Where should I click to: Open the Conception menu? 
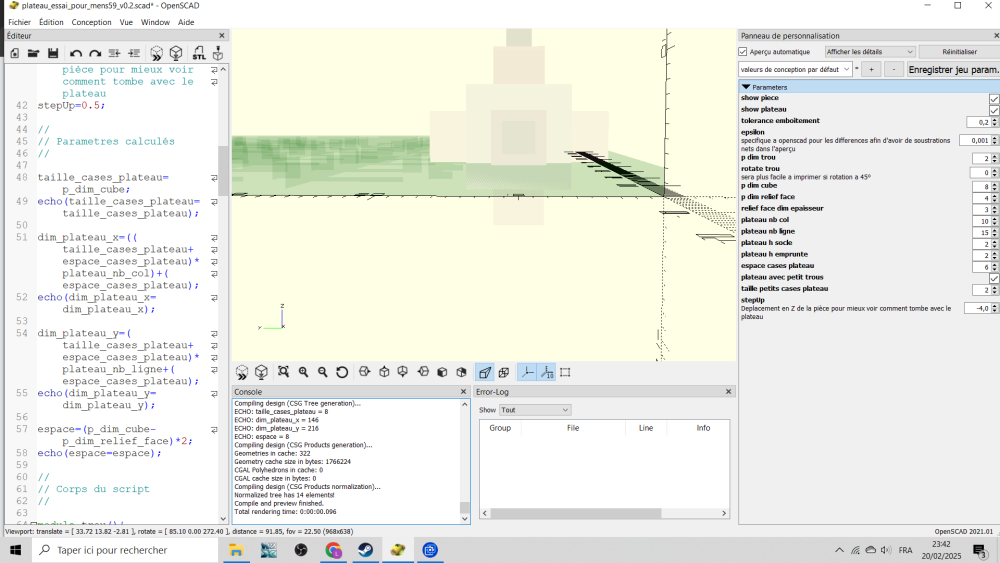(x=91, y=22)
